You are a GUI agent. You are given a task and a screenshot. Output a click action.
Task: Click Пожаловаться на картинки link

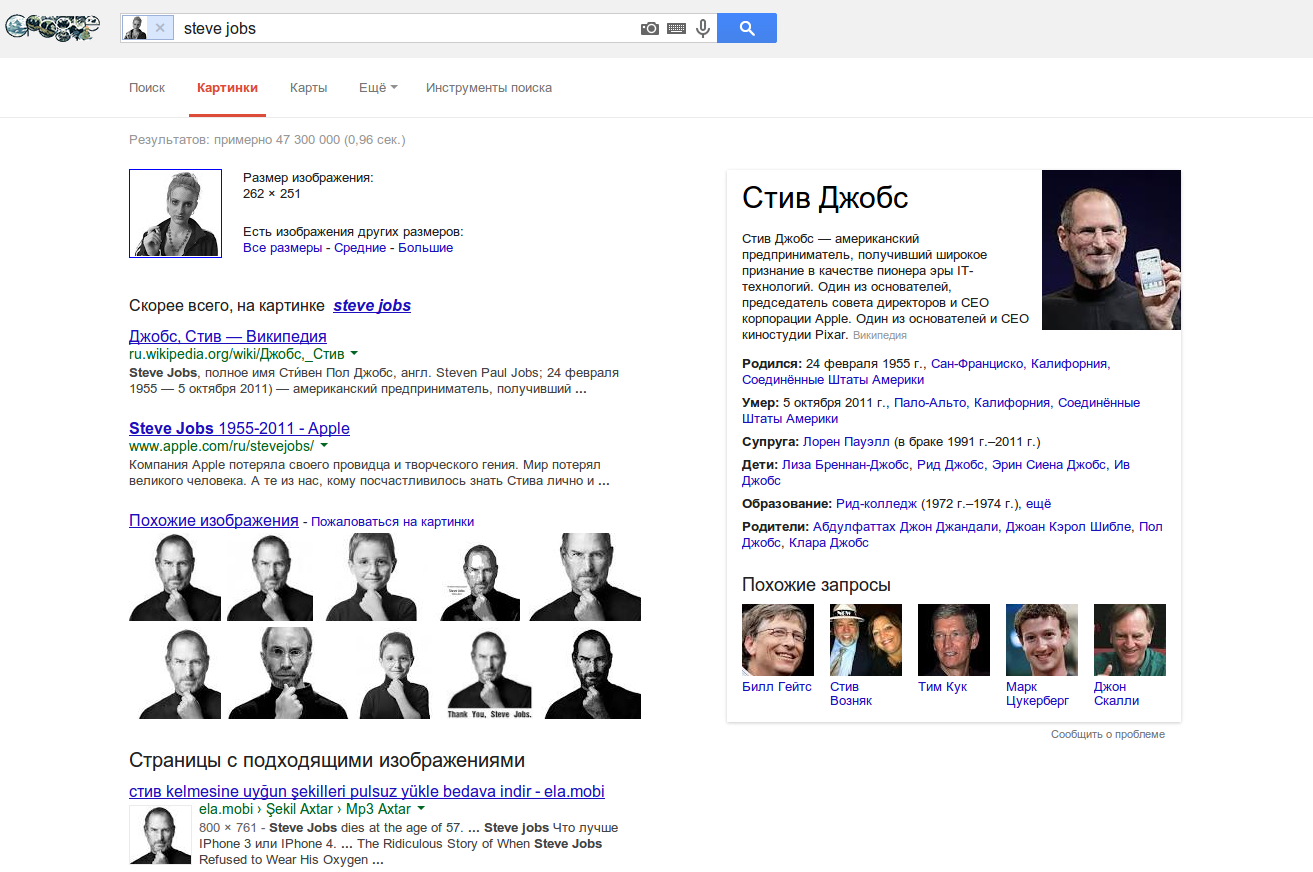click(x=392, y=522)
